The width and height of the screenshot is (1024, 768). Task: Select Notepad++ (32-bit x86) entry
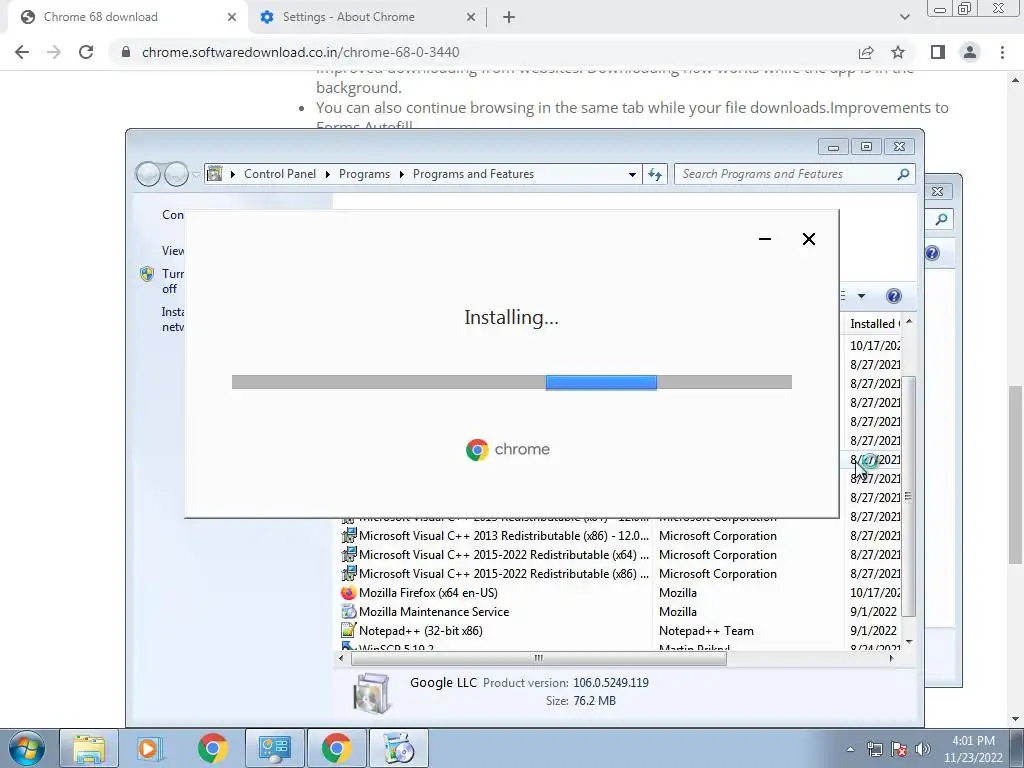coord(619,630)
